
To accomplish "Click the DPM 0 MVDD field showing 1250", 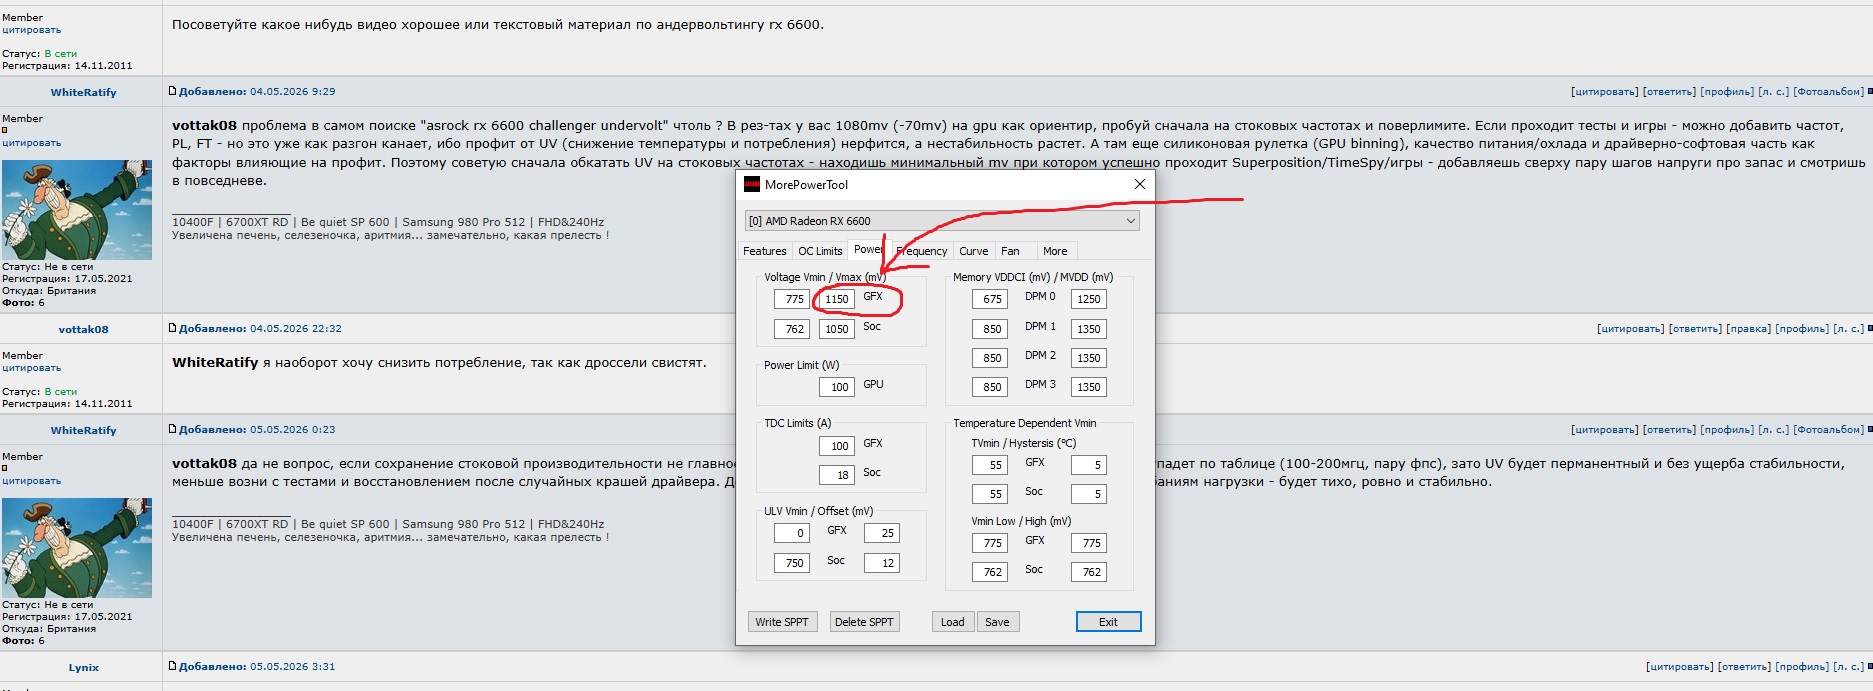I will point(1088,299).
